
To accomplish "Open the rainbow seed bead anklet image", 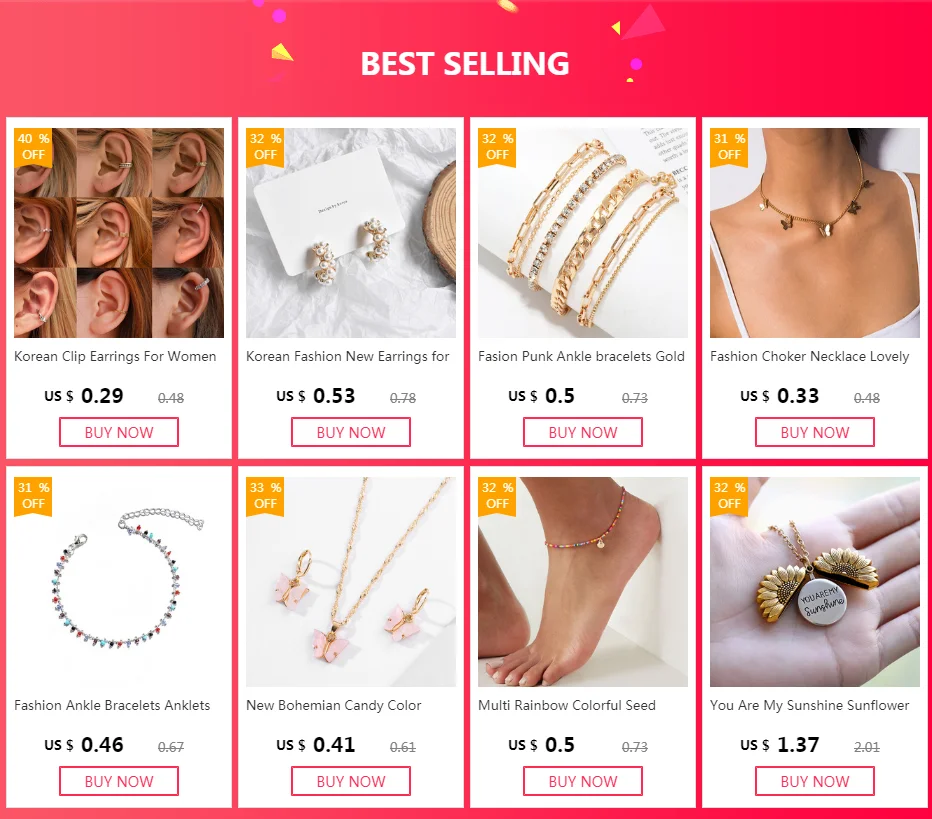I will coord(582,582).
